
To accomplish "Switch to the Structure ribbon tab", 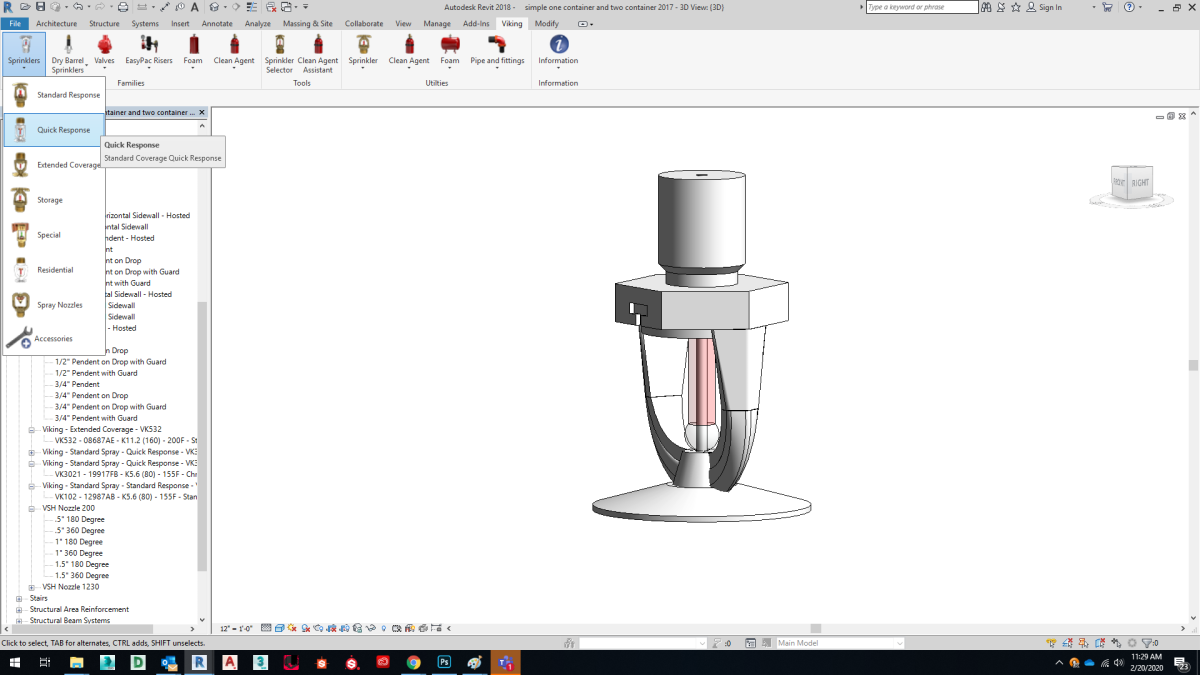I will [x=104, y=23].
